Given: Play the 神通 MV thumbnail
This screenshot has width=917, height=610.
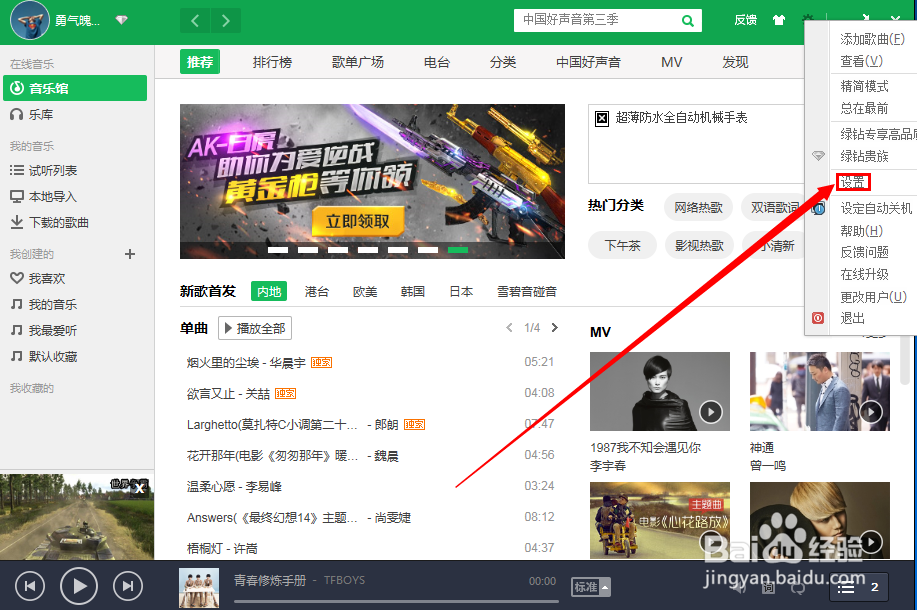Looking at the screenshot, I should click(820, 391).
